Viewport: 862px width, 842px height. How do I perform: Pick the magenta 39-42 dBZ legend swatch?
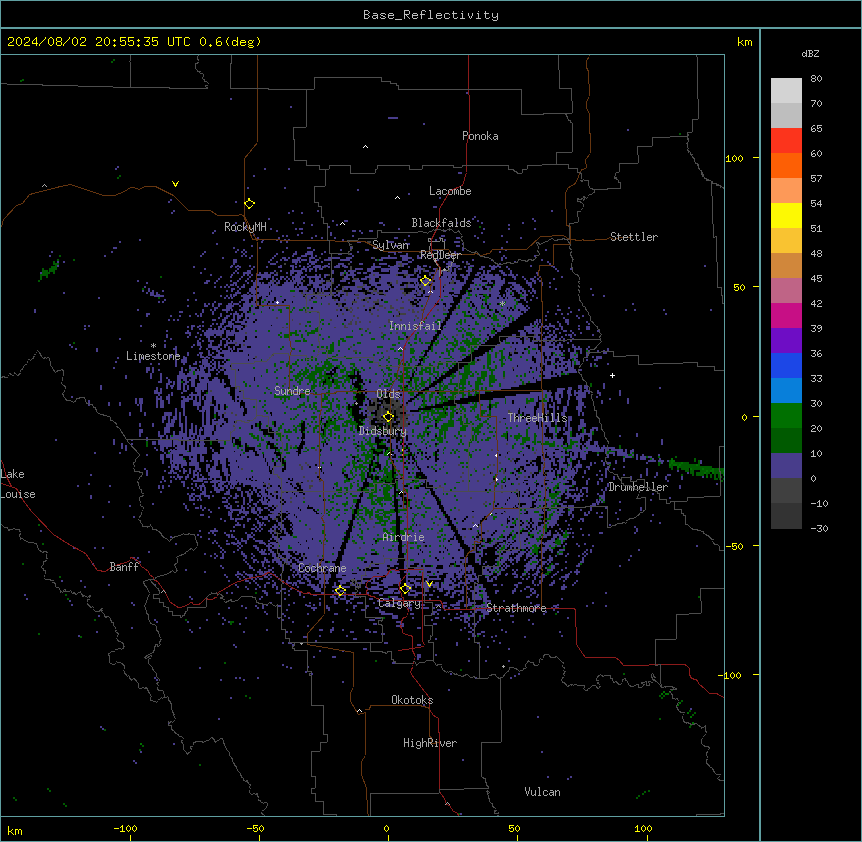(786, 315)
